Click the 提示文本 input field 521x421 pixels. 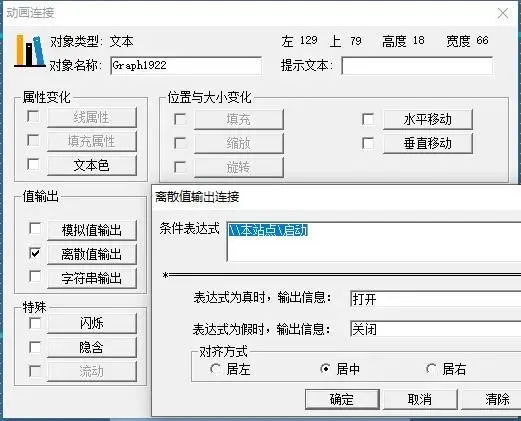click(417, 65)
